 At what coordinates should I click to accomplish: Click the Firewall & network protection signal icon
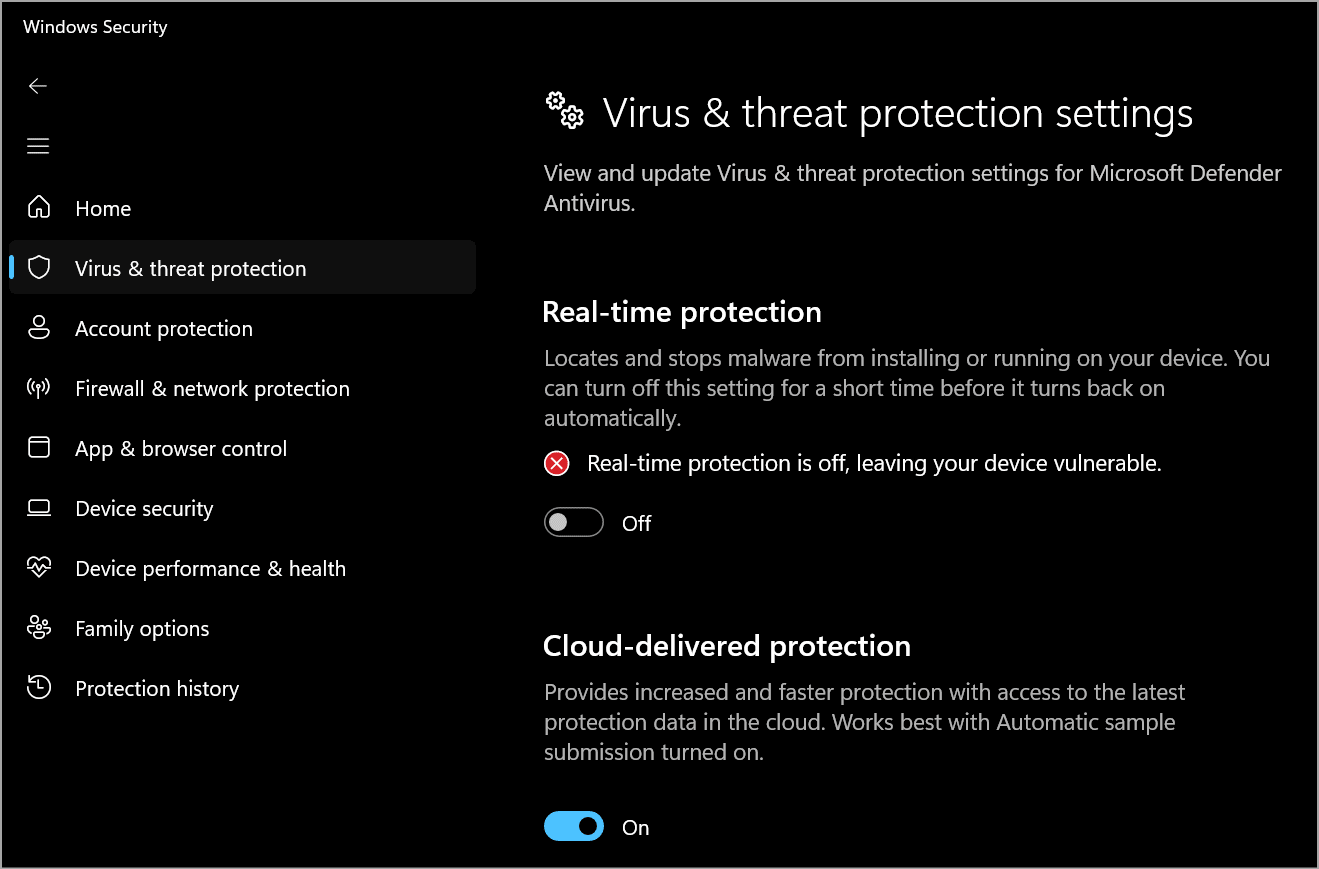point(38,388)
